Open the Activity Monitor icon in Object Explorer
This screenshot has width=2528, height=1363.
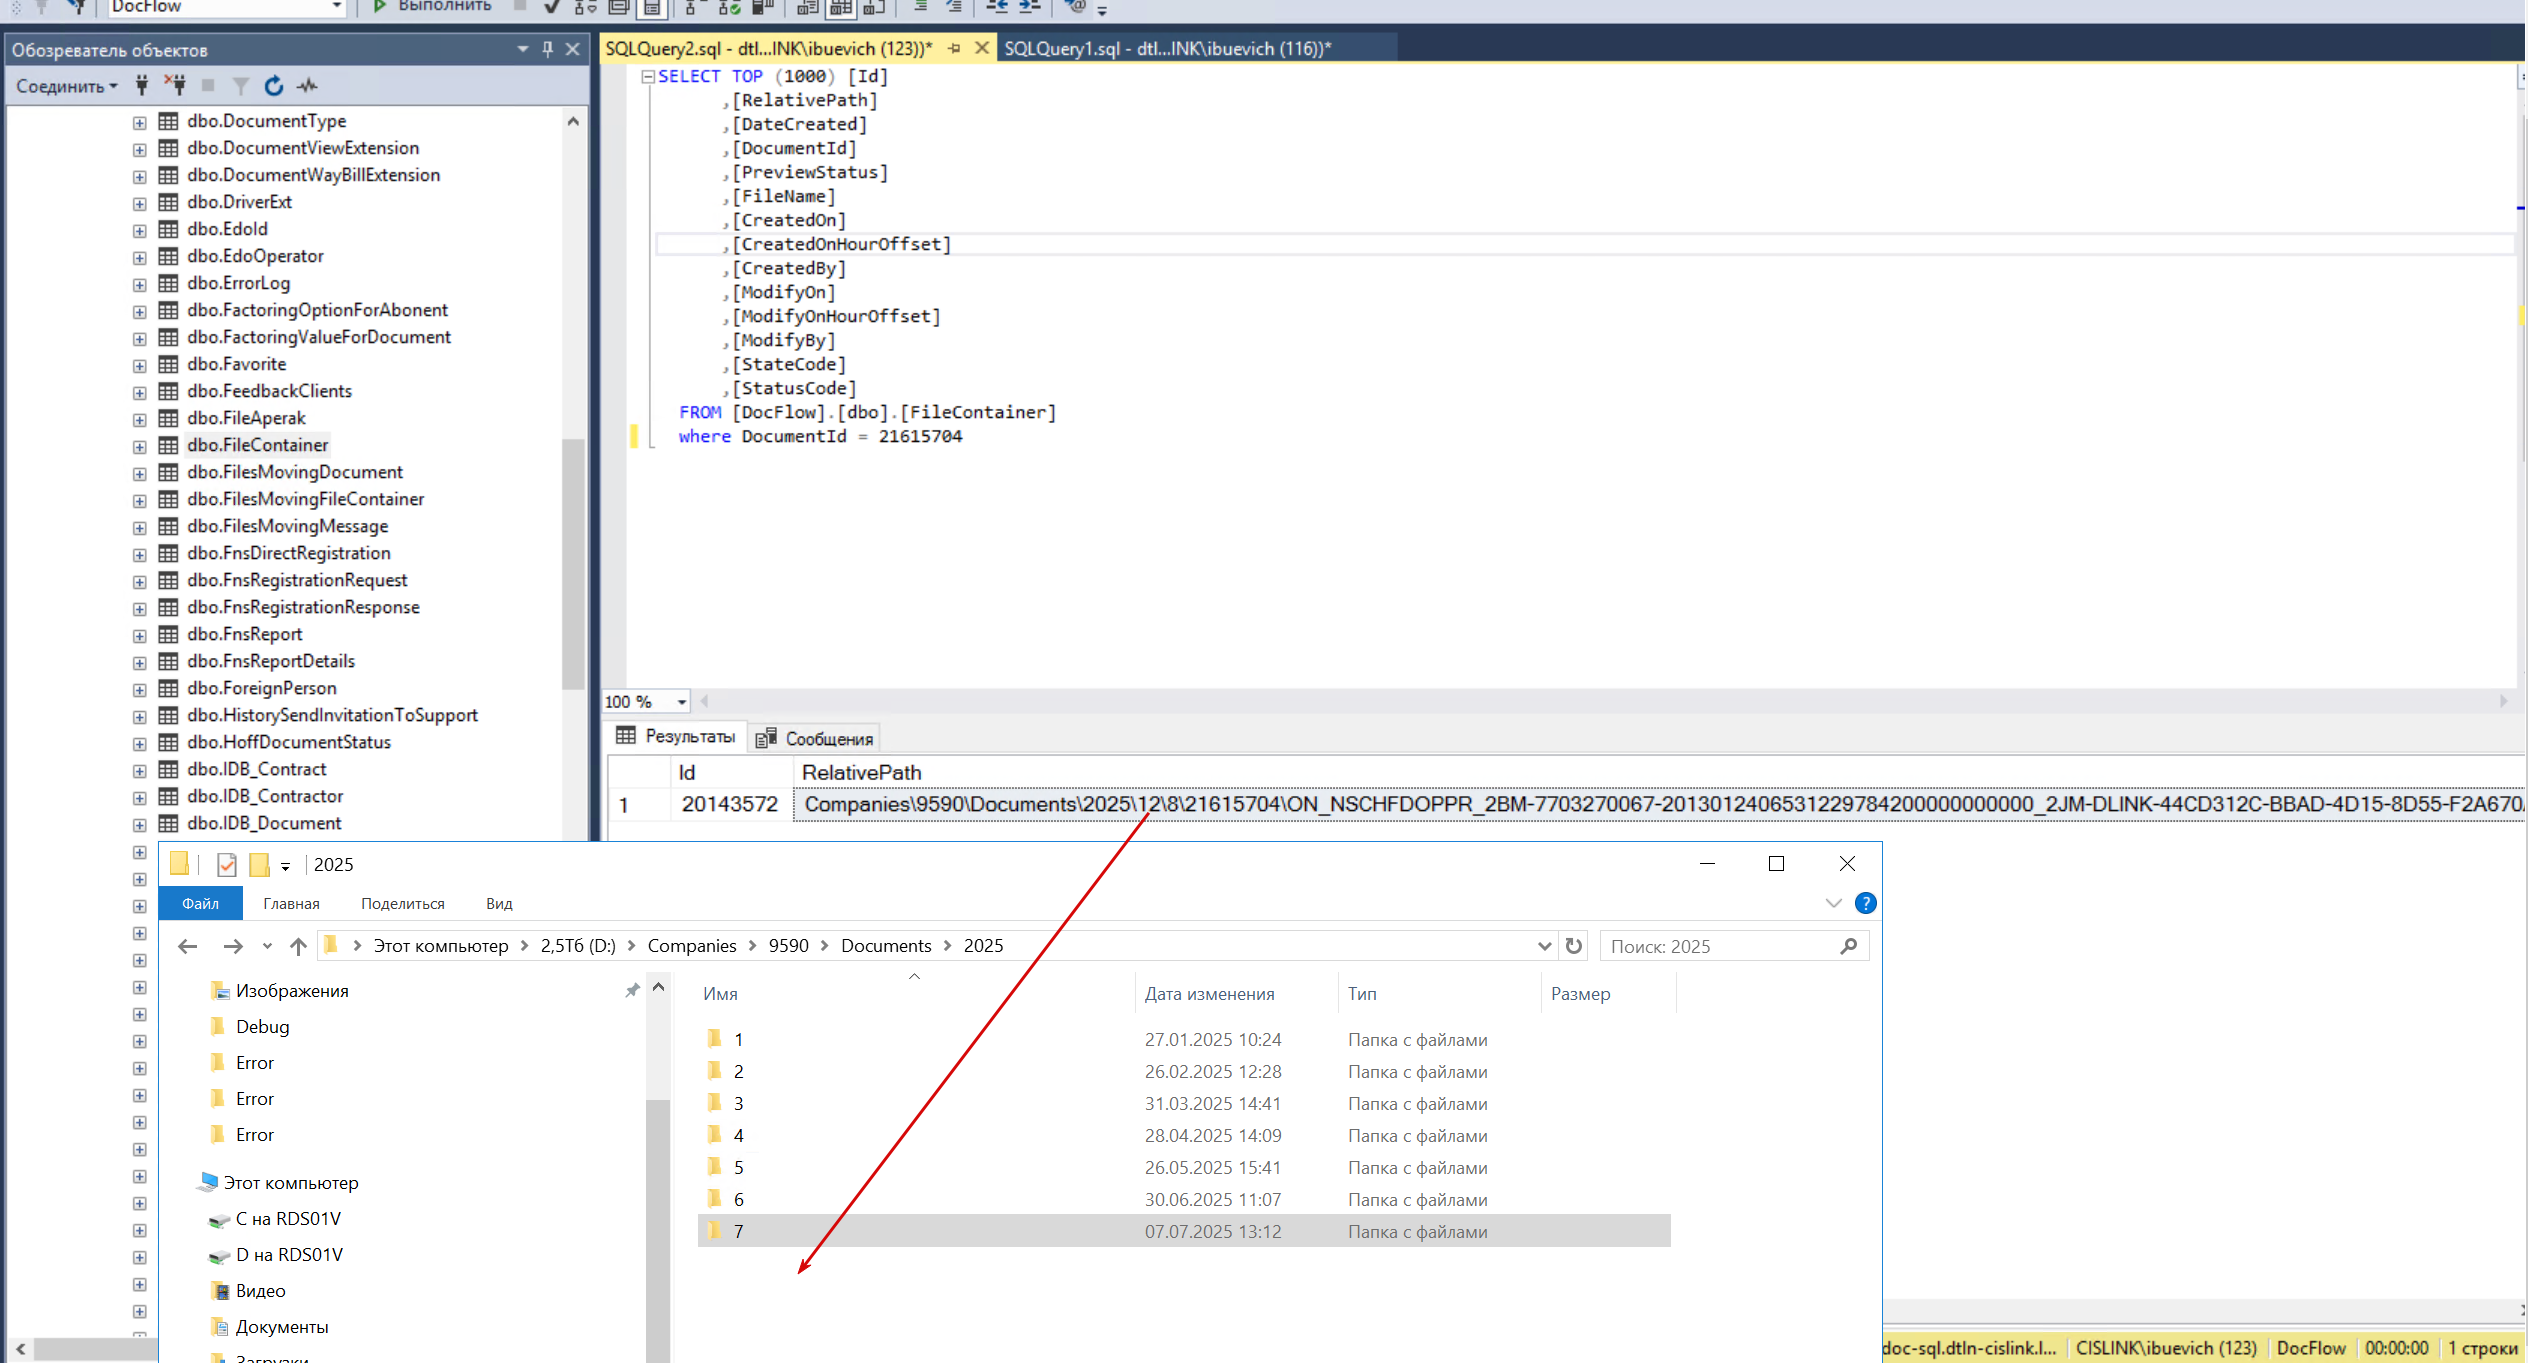point(307,86)
